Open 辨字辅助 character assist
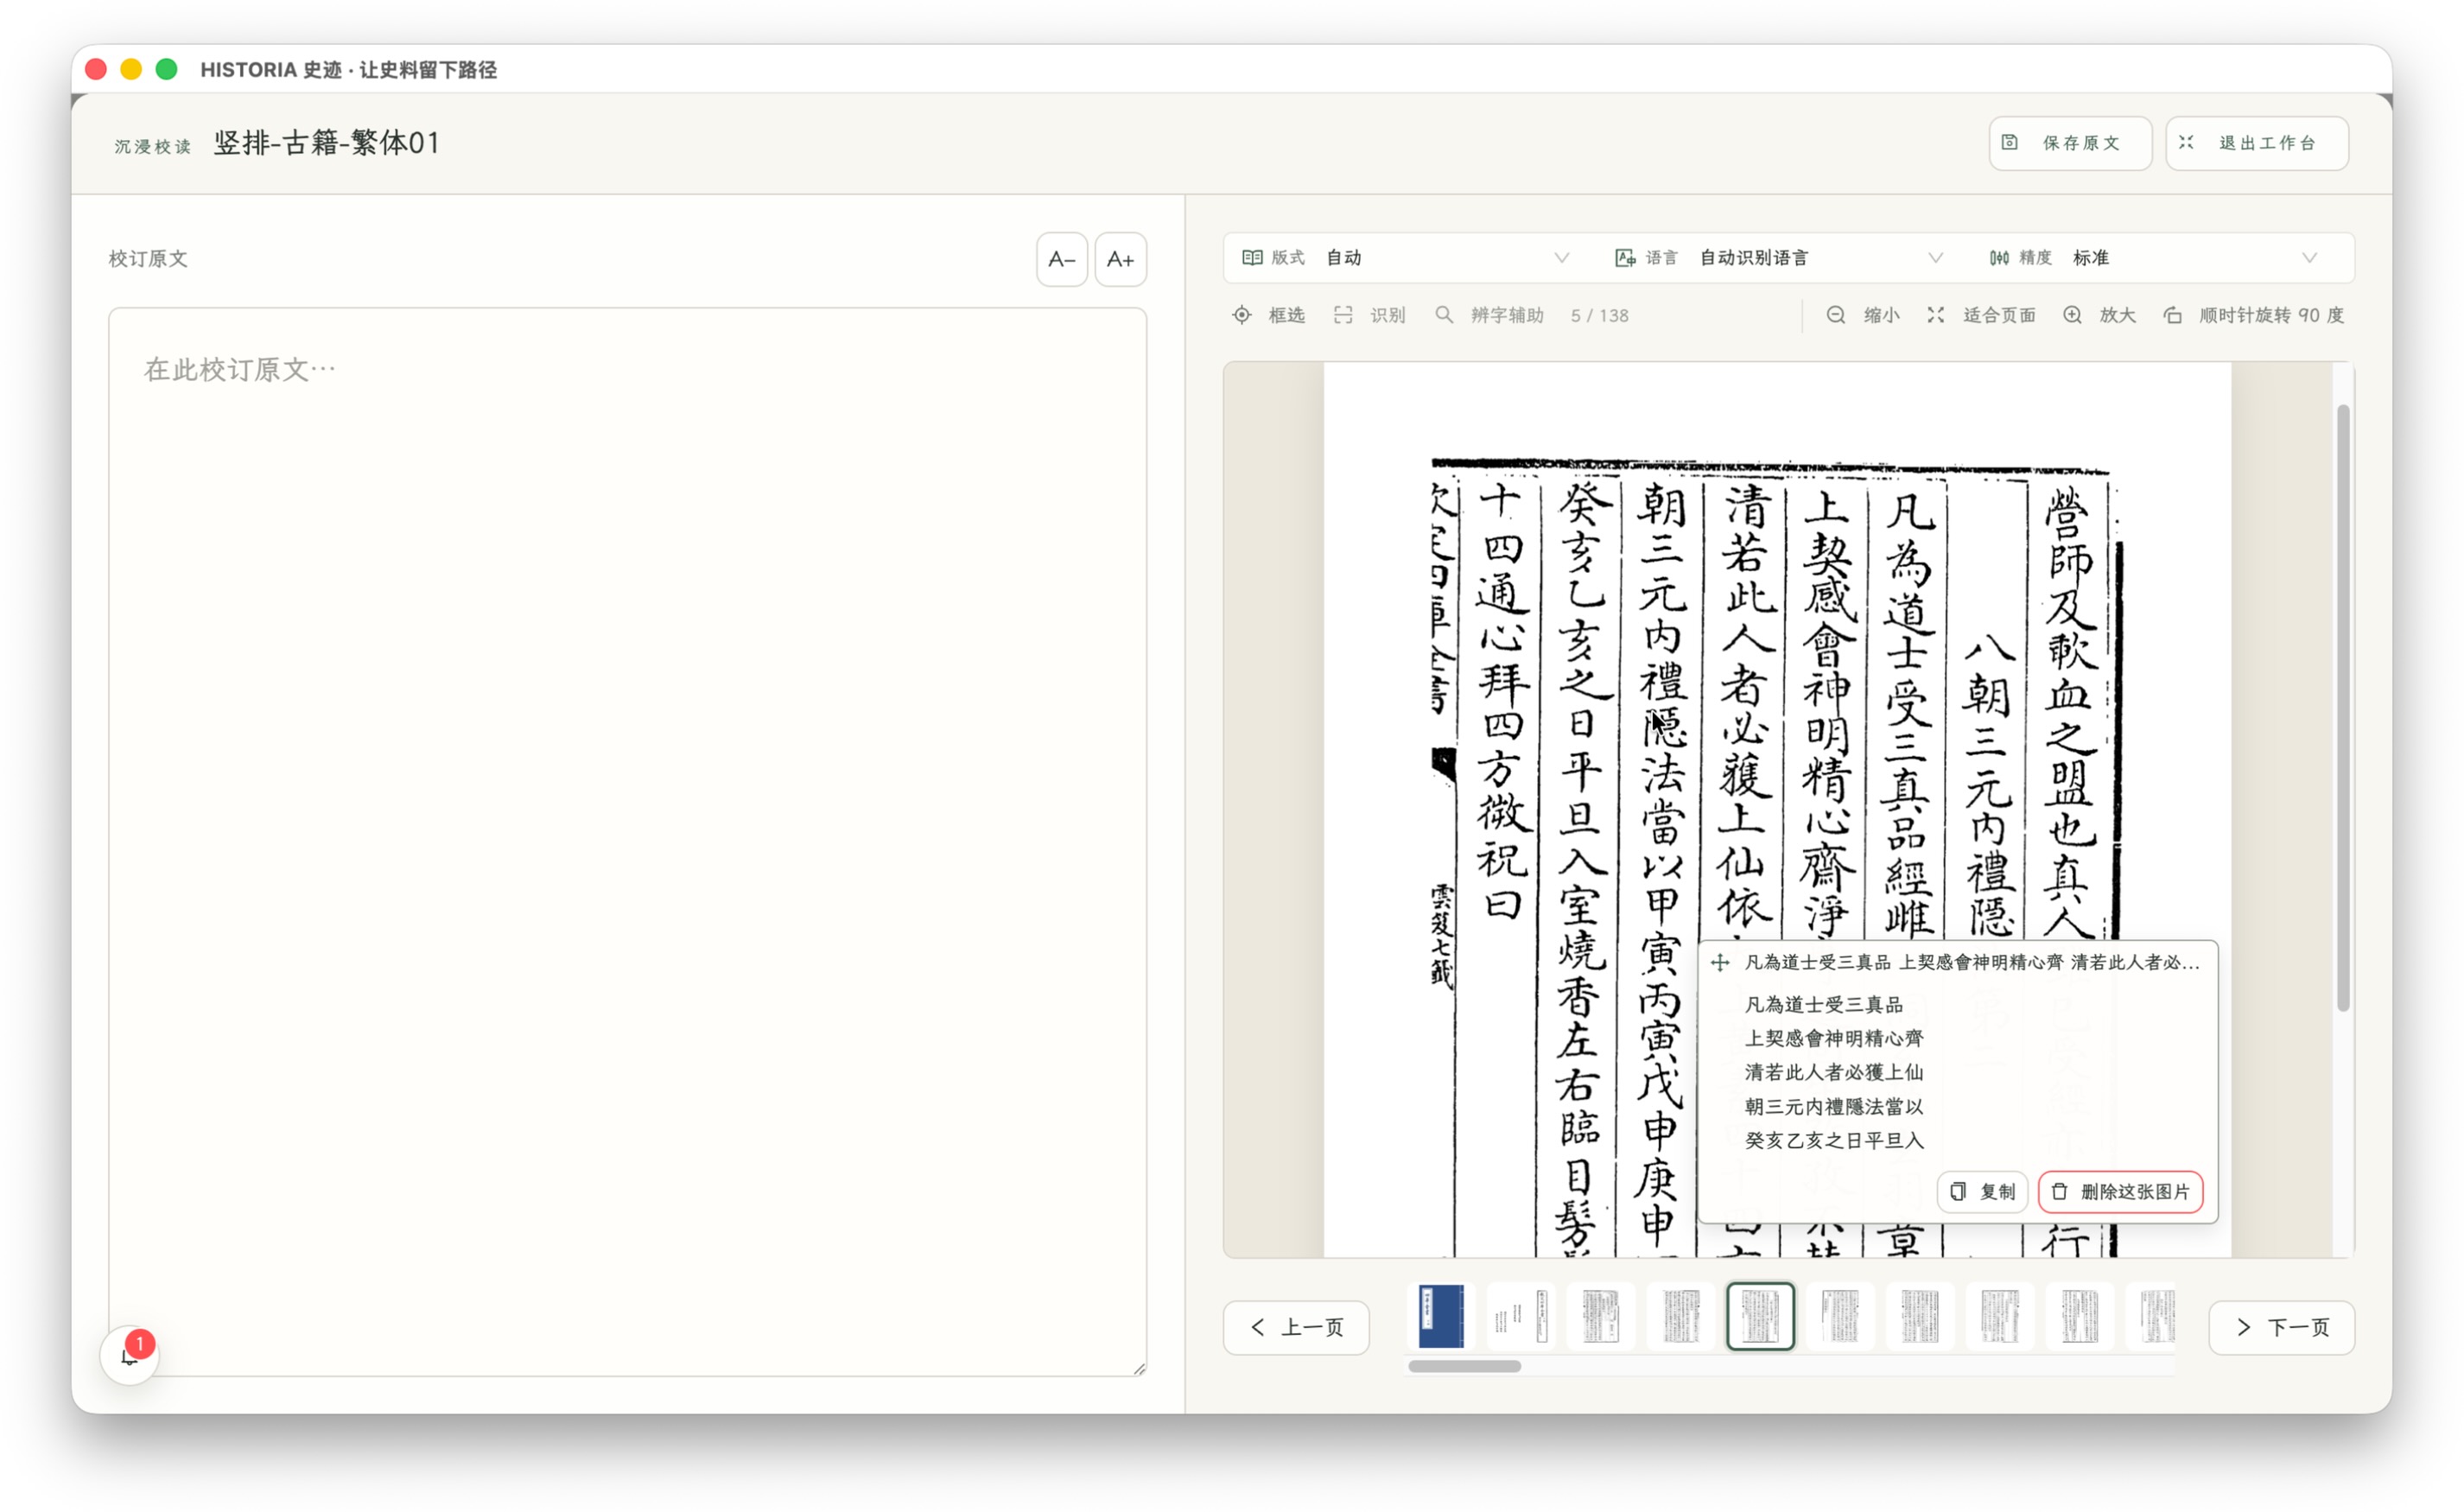This screenshot has height=1512, width=2464. tap(1489, 315)
